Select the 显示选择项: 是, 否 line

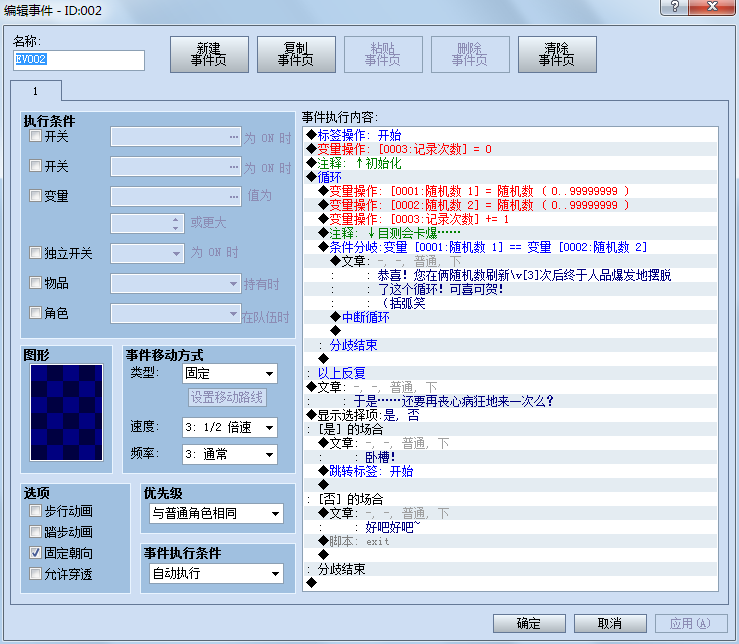click(511, 415)
